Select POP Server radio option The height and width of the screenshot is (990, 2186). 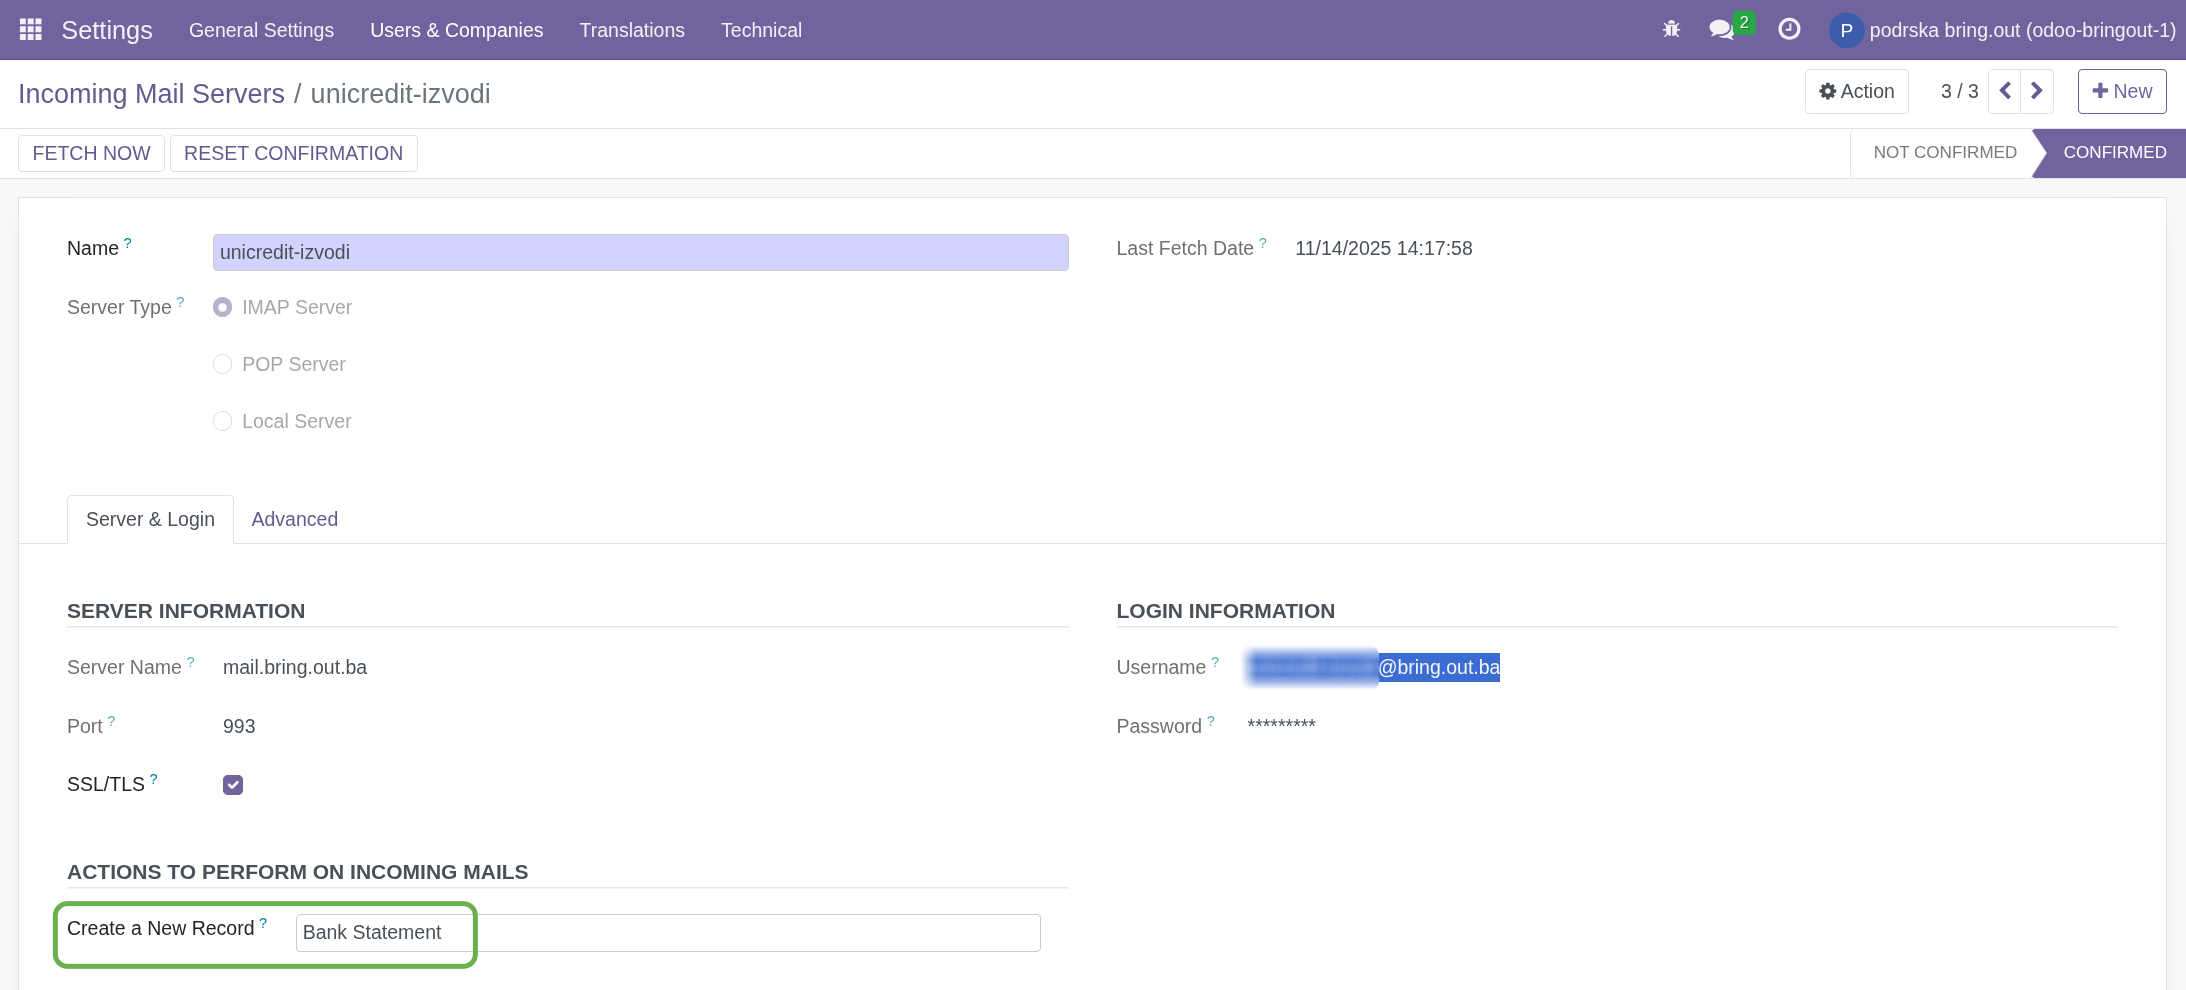coord(223,365)
